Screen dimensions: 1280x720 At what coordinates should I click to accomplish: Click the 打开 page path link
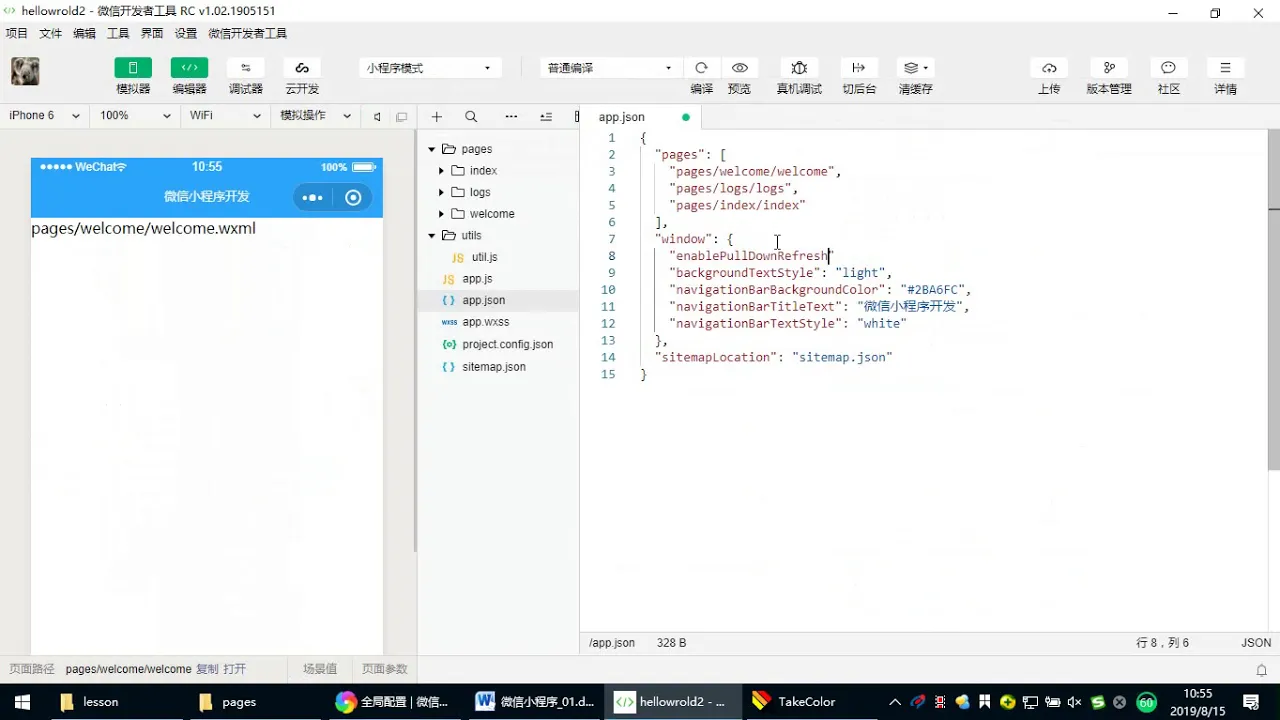(x=235, y=669)
